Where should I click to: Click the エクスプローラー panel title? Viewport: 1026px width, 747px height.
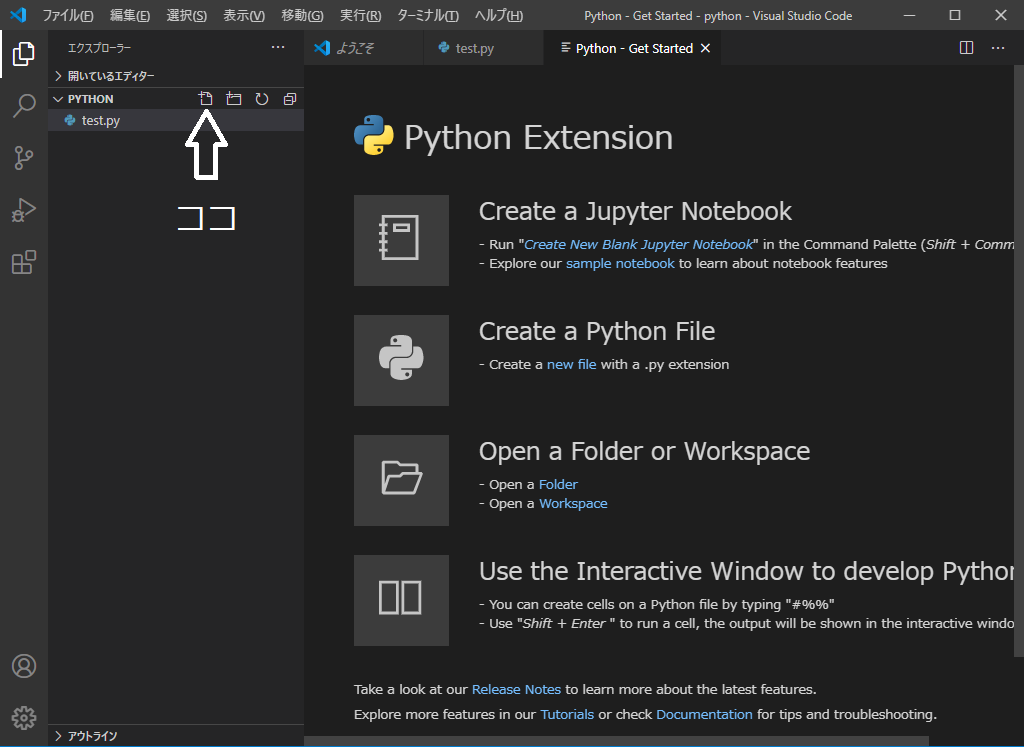pyautogui.click(x=99, y=48)
